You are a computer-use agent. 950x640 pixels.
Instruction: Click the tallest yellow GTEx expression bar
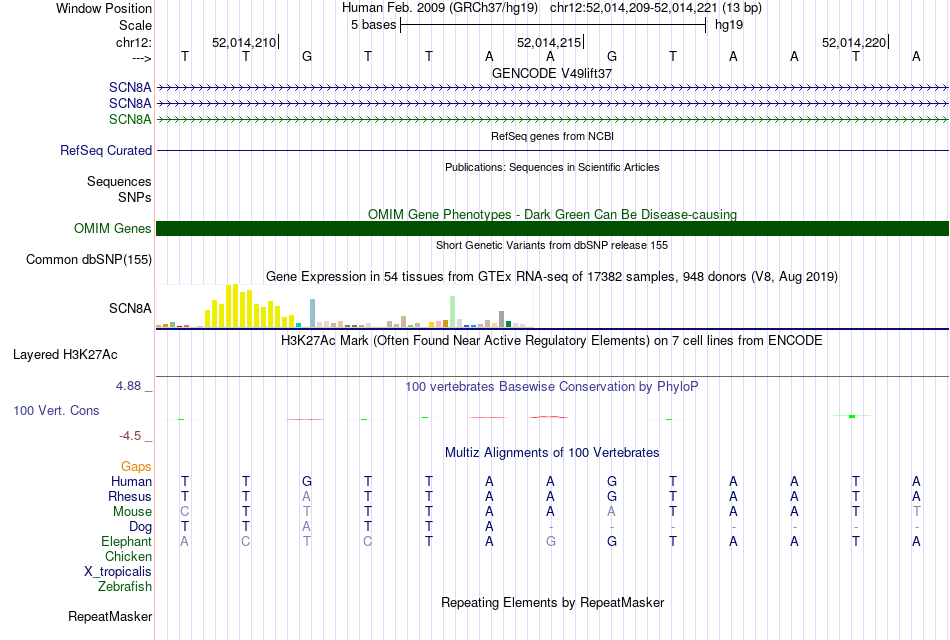coord(235,305)
